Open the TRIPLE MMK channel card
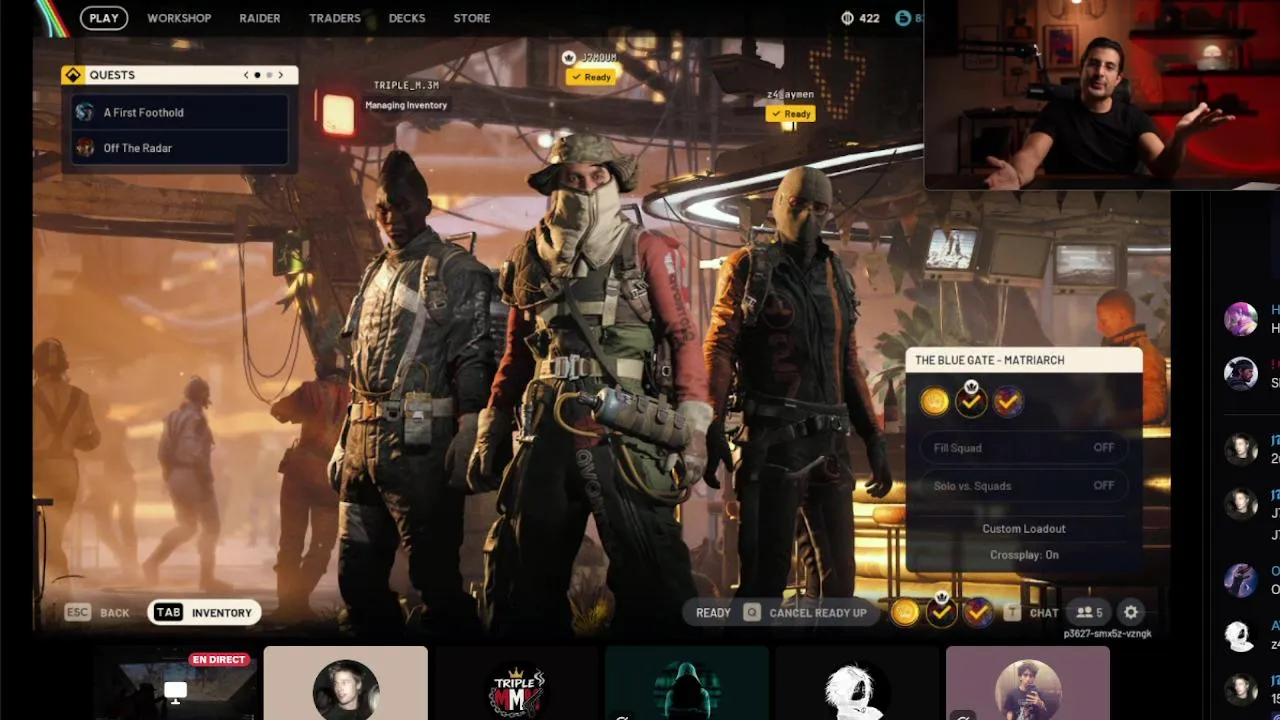This screenshot has height=720, width=1280. coord(516,683)
